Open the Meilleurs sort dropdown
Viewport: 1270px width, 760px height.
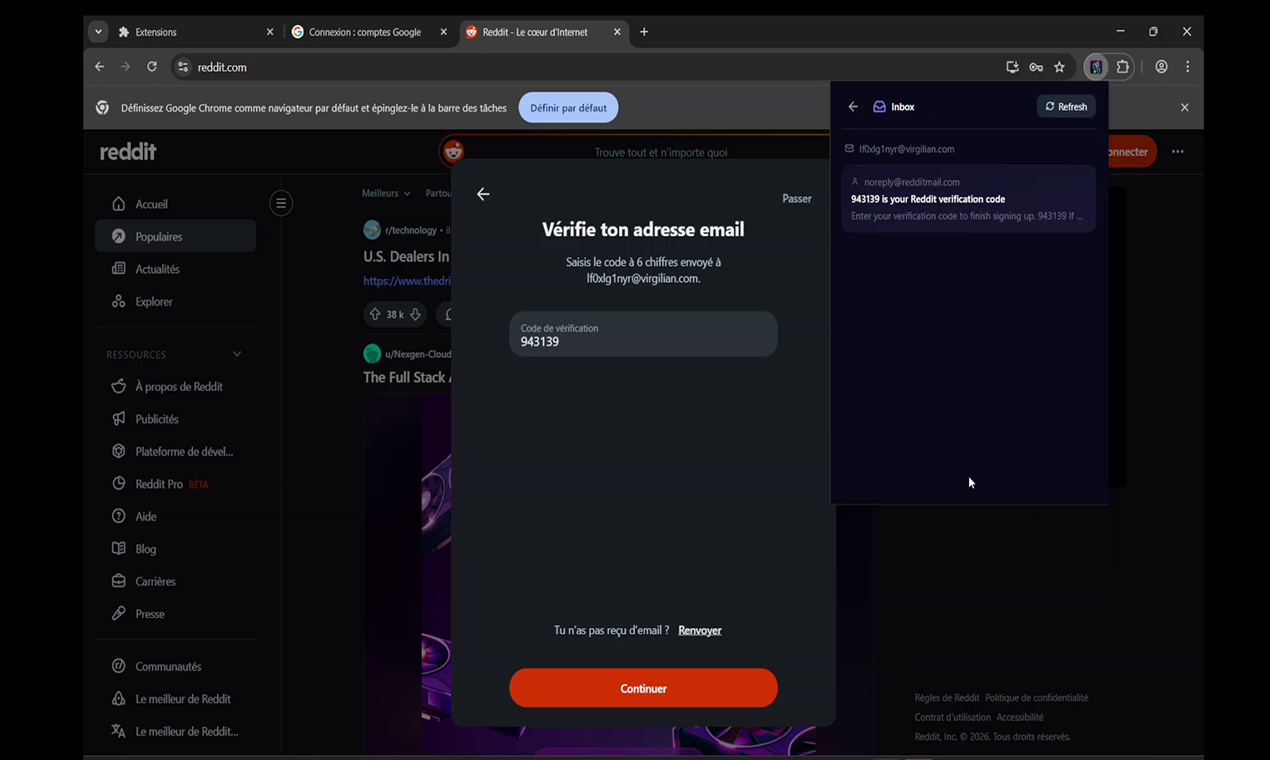(x=386, y=193)
